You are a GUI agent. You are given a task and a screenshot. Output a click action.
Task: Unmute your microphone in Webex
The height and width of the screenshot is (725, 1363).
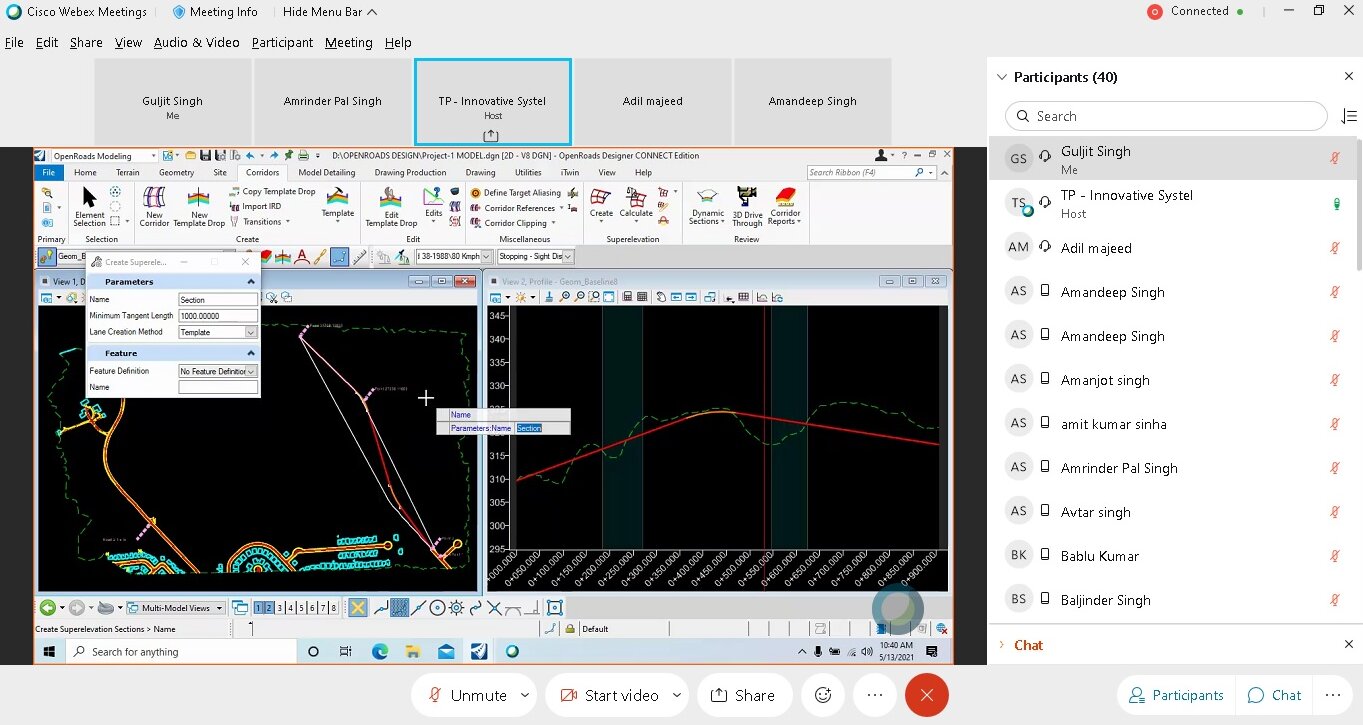click(x=467, y=695)
